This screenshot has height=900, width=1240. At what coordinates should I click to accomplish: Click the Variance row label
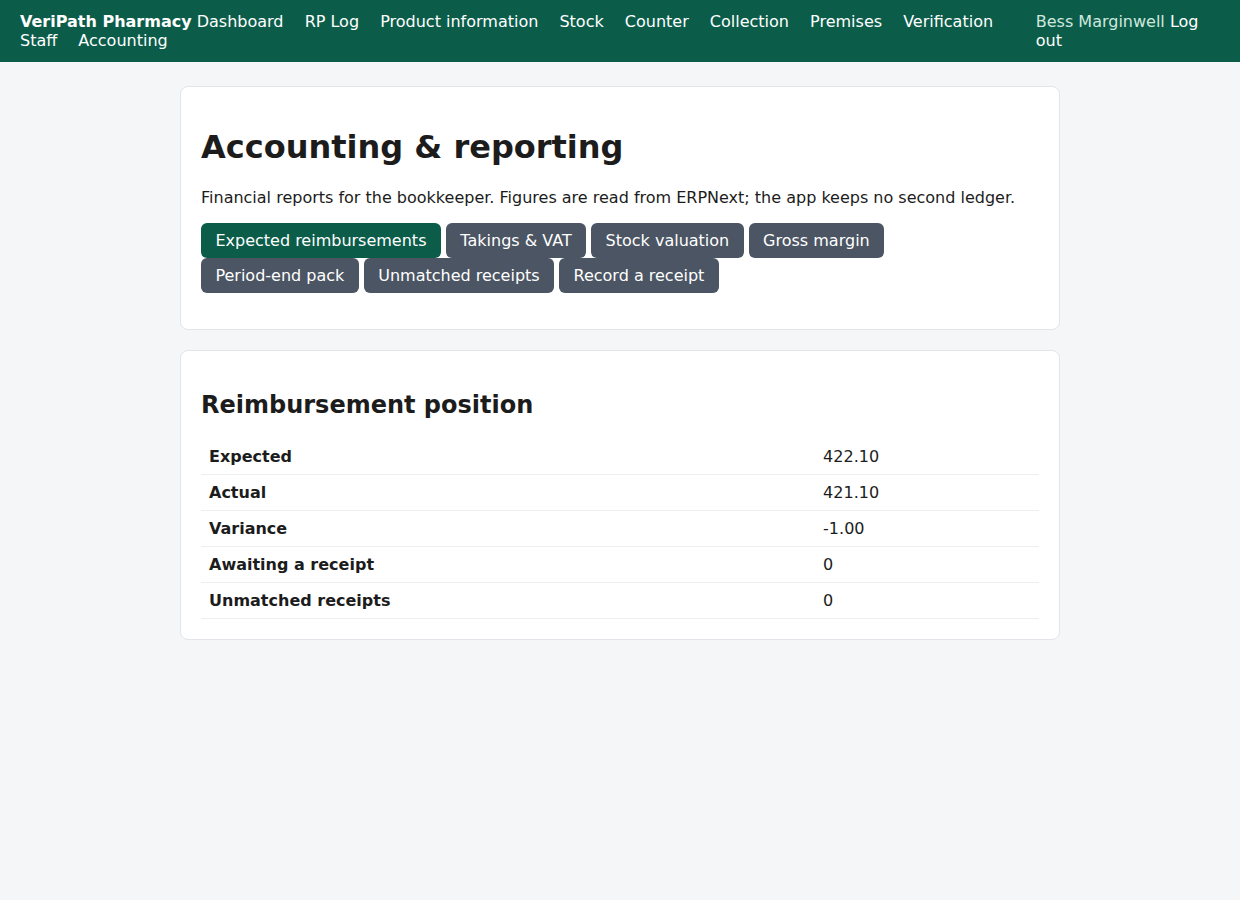[x=248, y=528]
